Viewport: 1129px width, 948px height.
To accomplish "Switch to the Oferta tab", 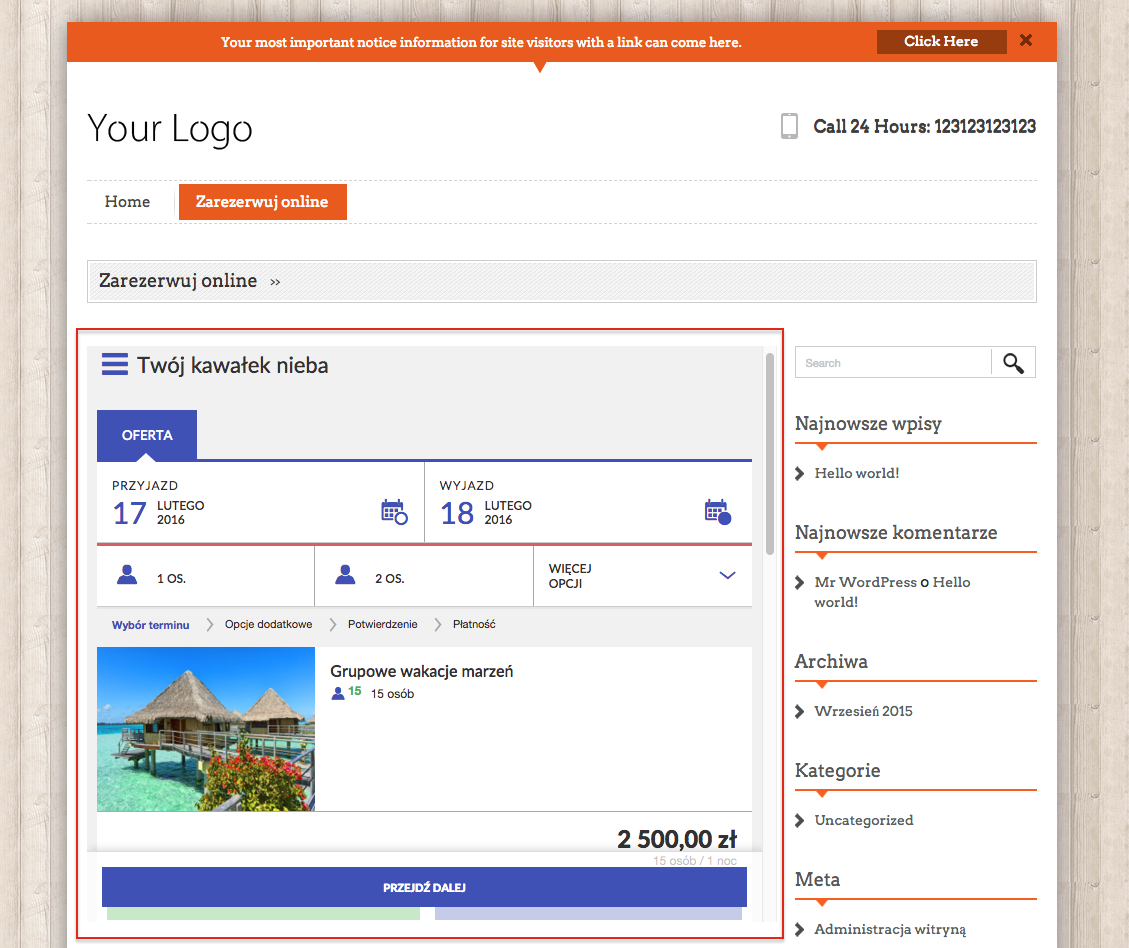I will coord(147,435).
